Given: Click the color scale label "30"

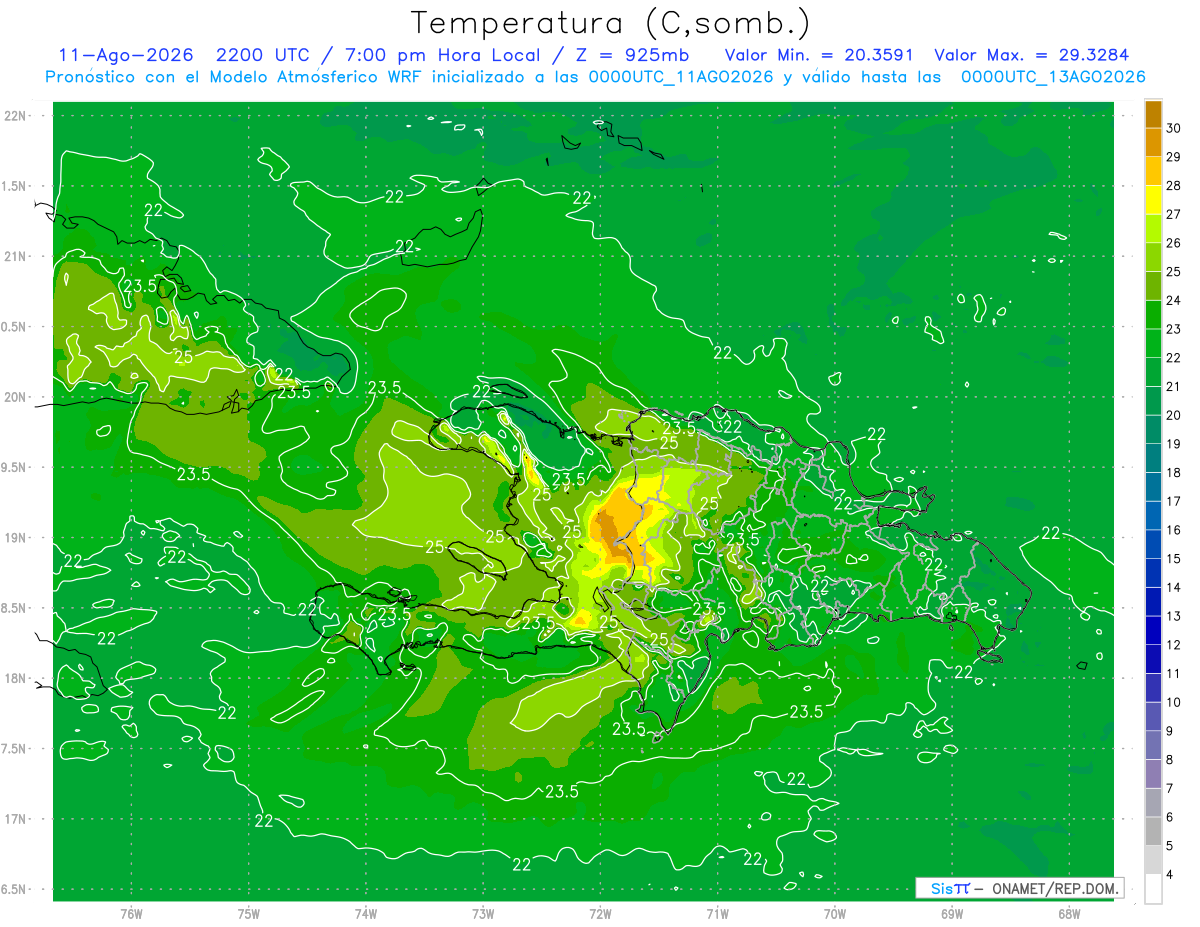Looking at the screenshot, I should tap(1173, 127).
